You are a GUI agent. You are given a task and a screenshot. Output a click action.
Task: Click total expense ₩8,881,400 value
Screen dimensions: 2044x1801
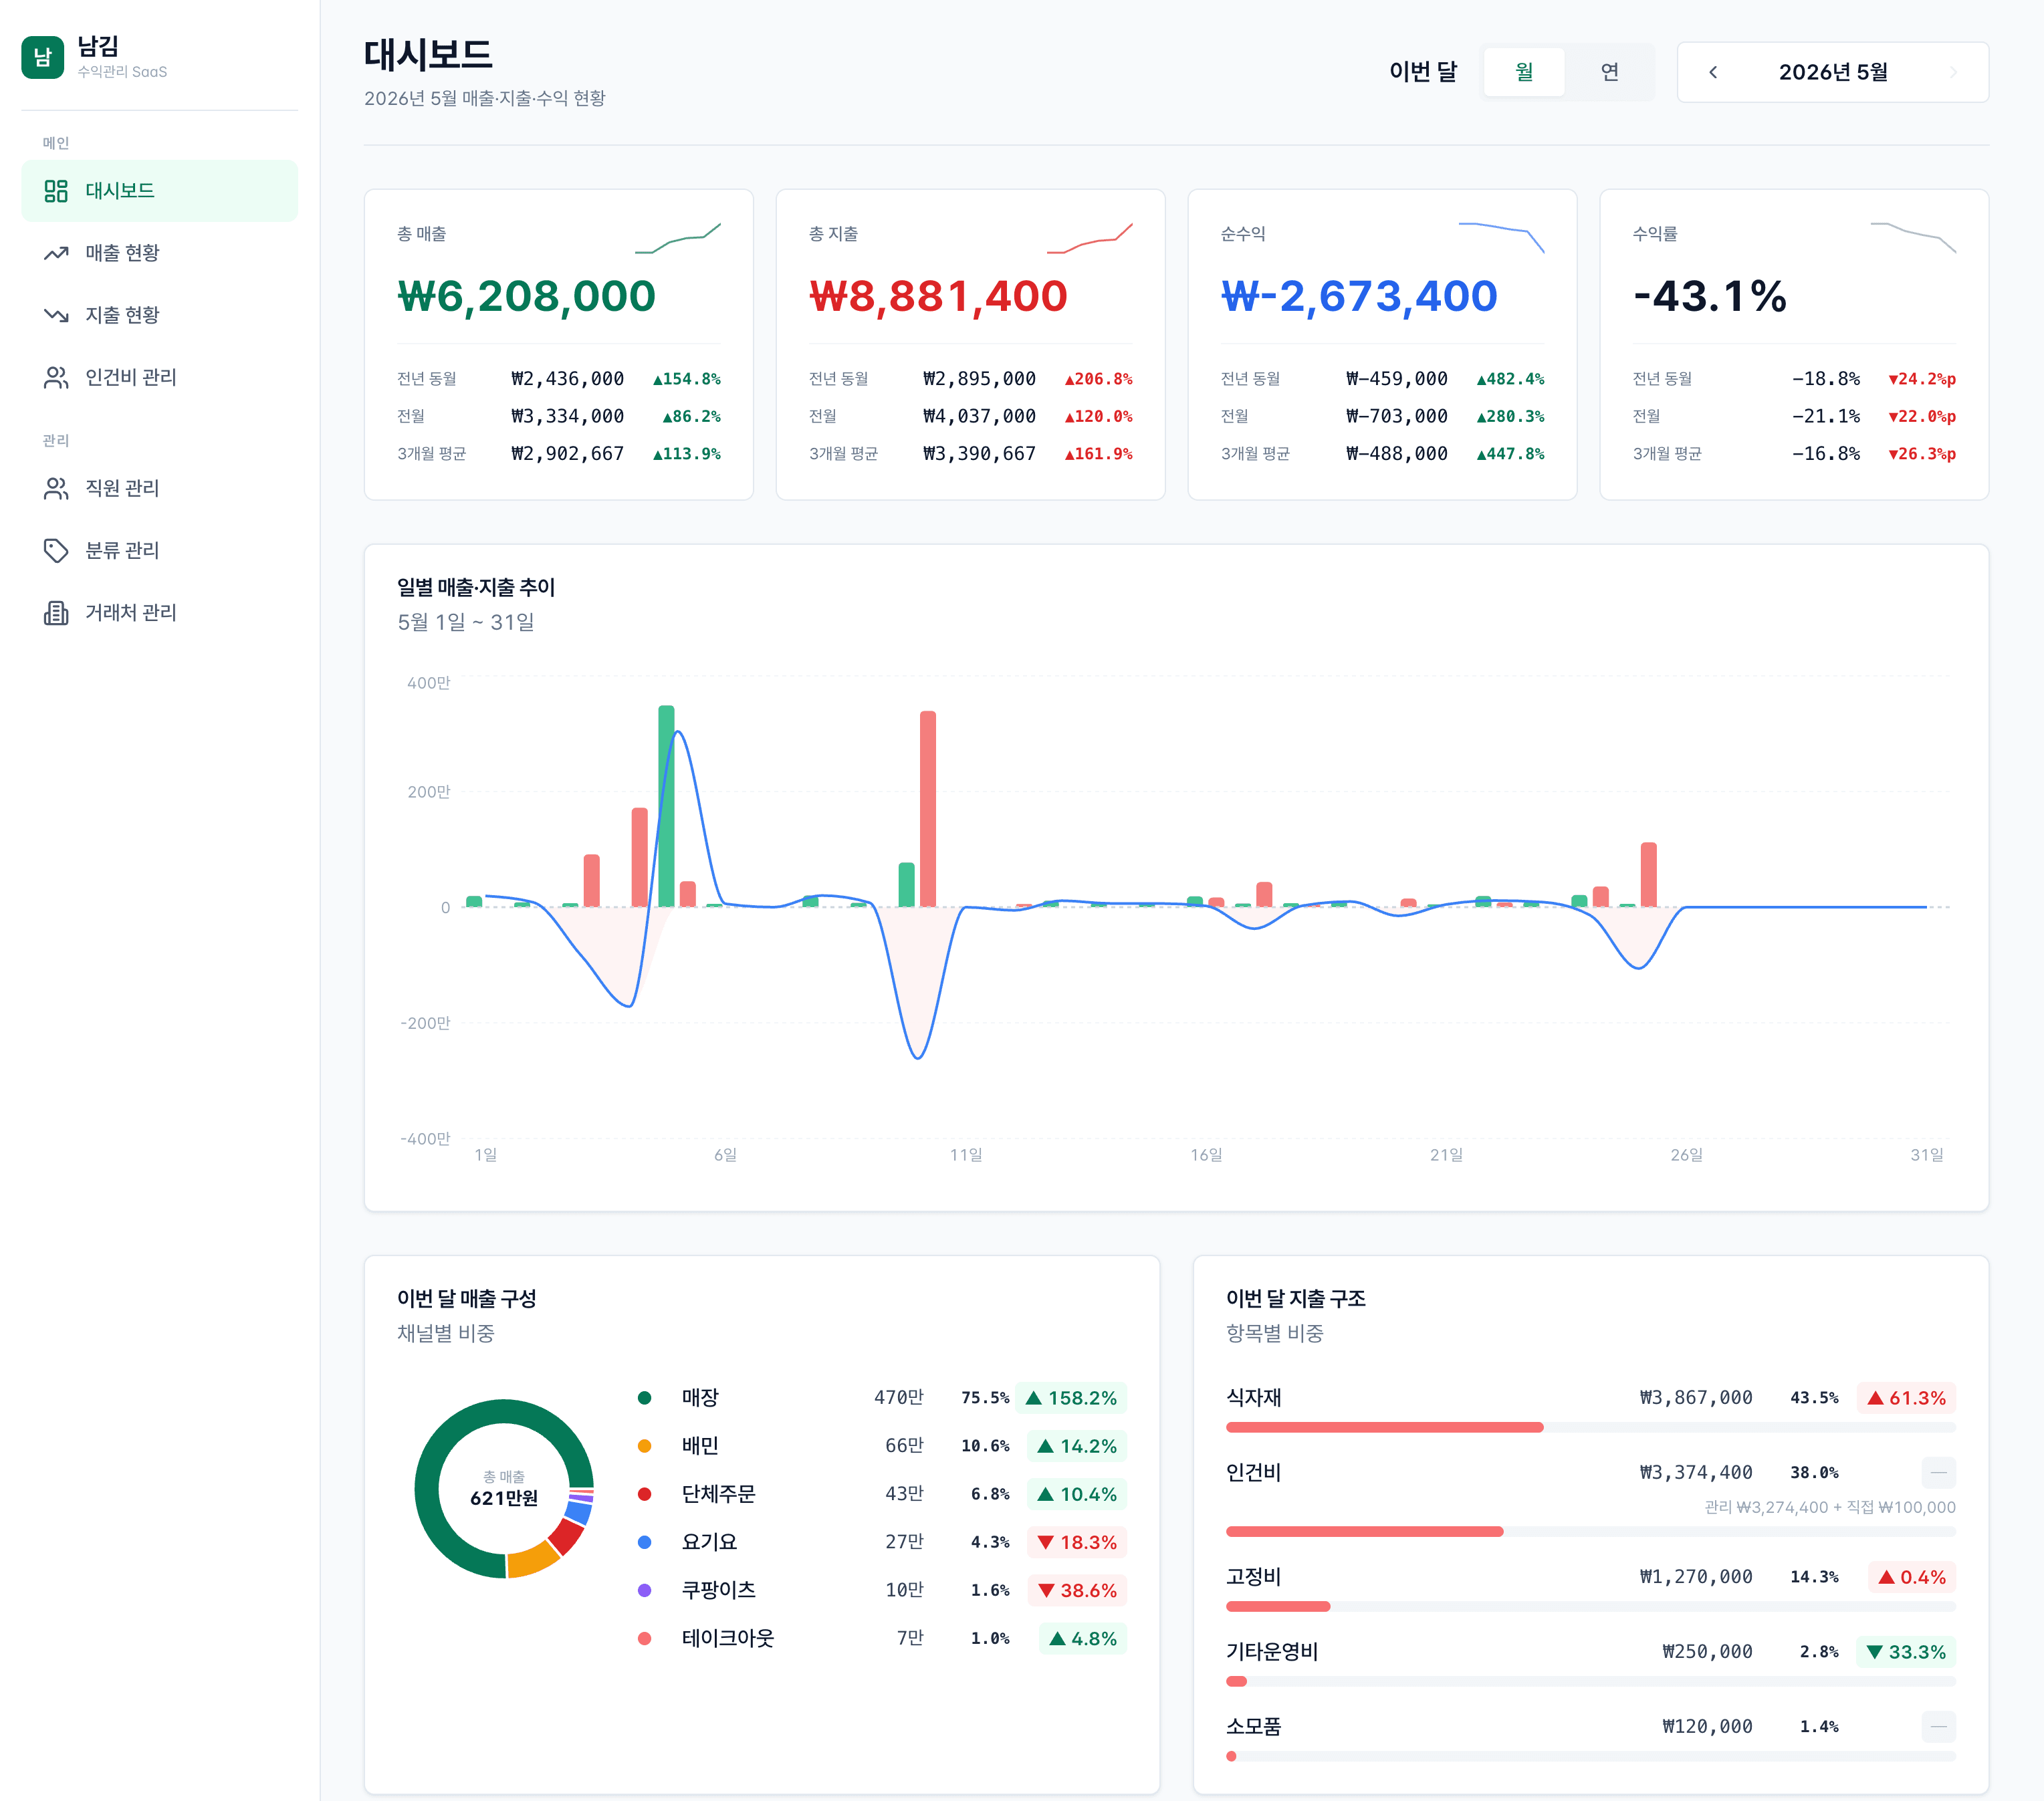click(x=938, y=296)
